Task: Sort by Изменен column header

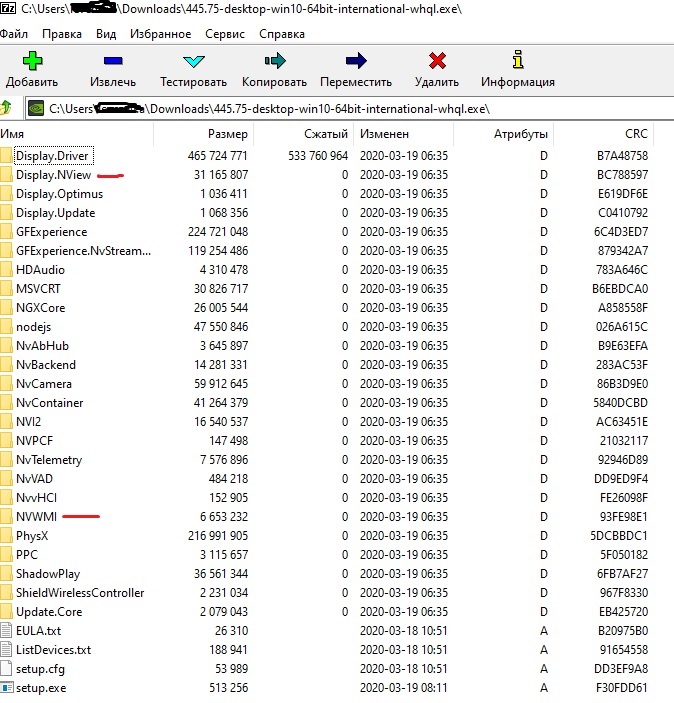Action: pyautogui.click(x=404, y=134)
